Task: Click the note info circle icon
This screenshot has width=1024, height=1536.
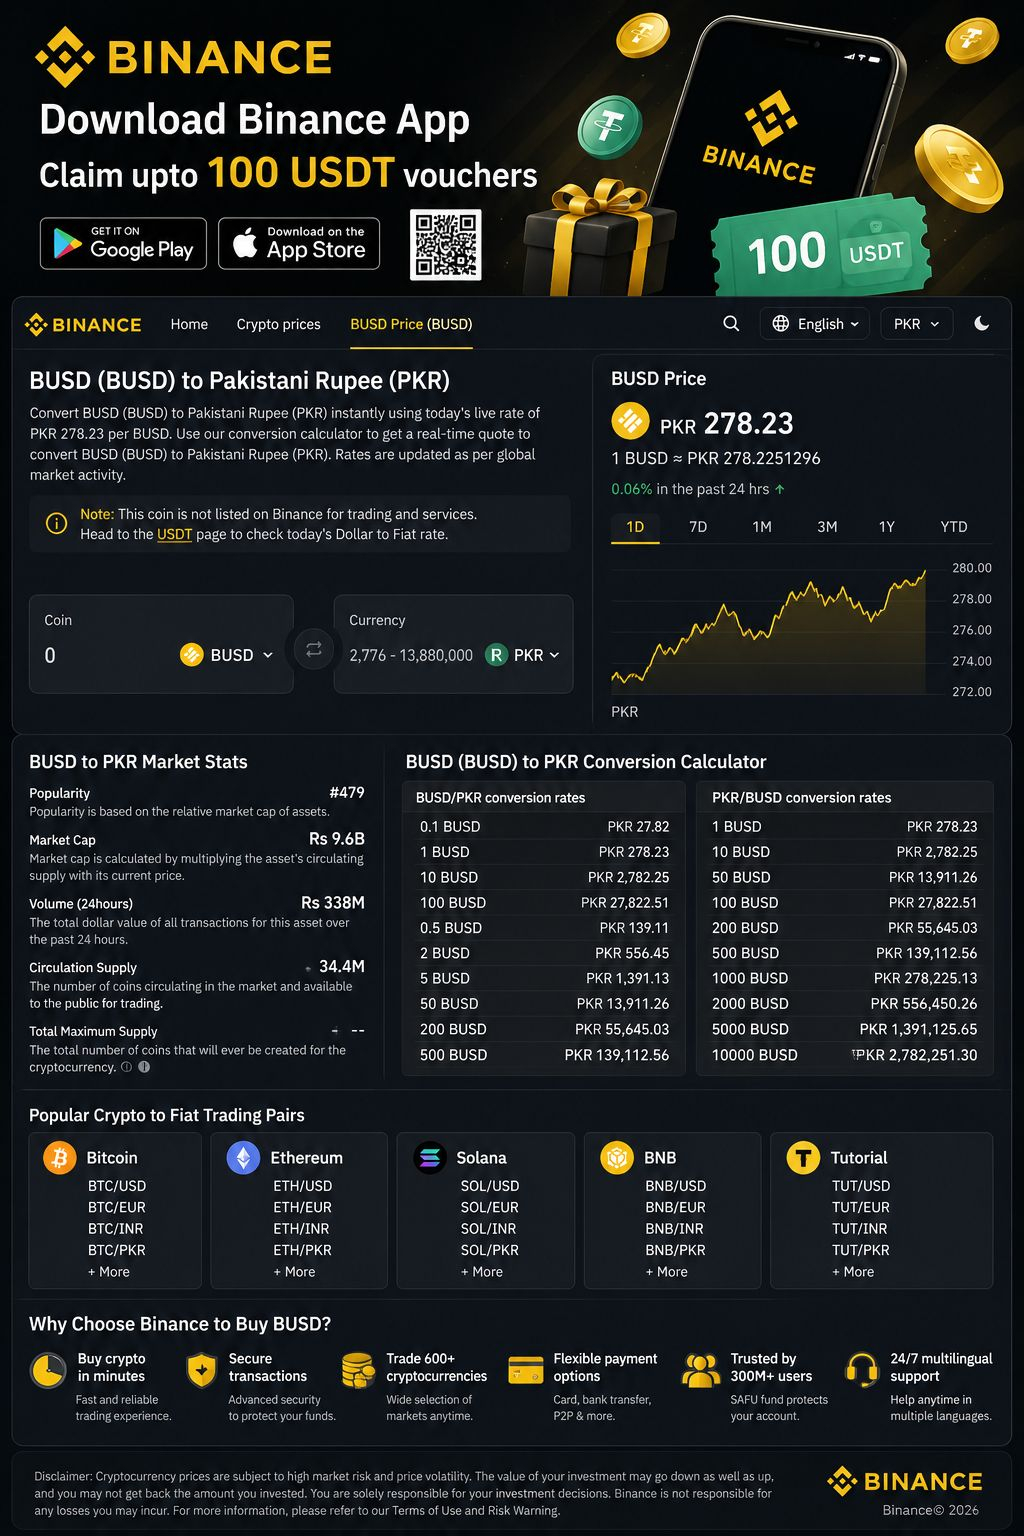Action: (x=57, y=523)
